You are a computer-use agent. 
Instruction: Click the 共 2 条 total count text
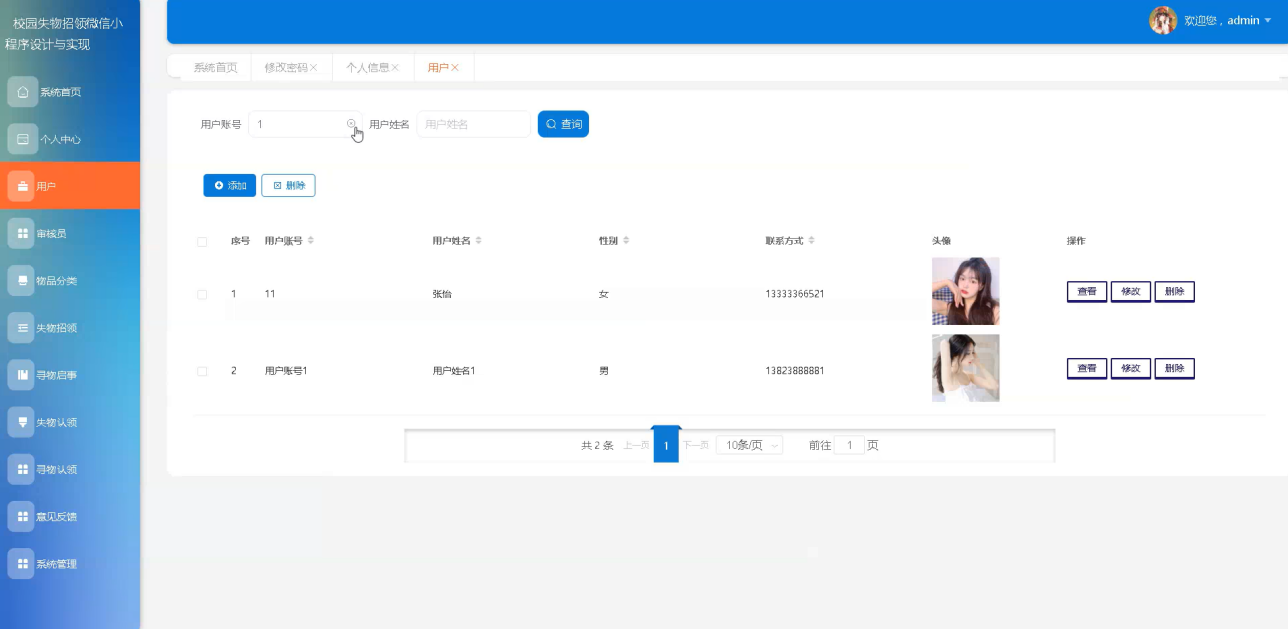(x=597, y=446)
